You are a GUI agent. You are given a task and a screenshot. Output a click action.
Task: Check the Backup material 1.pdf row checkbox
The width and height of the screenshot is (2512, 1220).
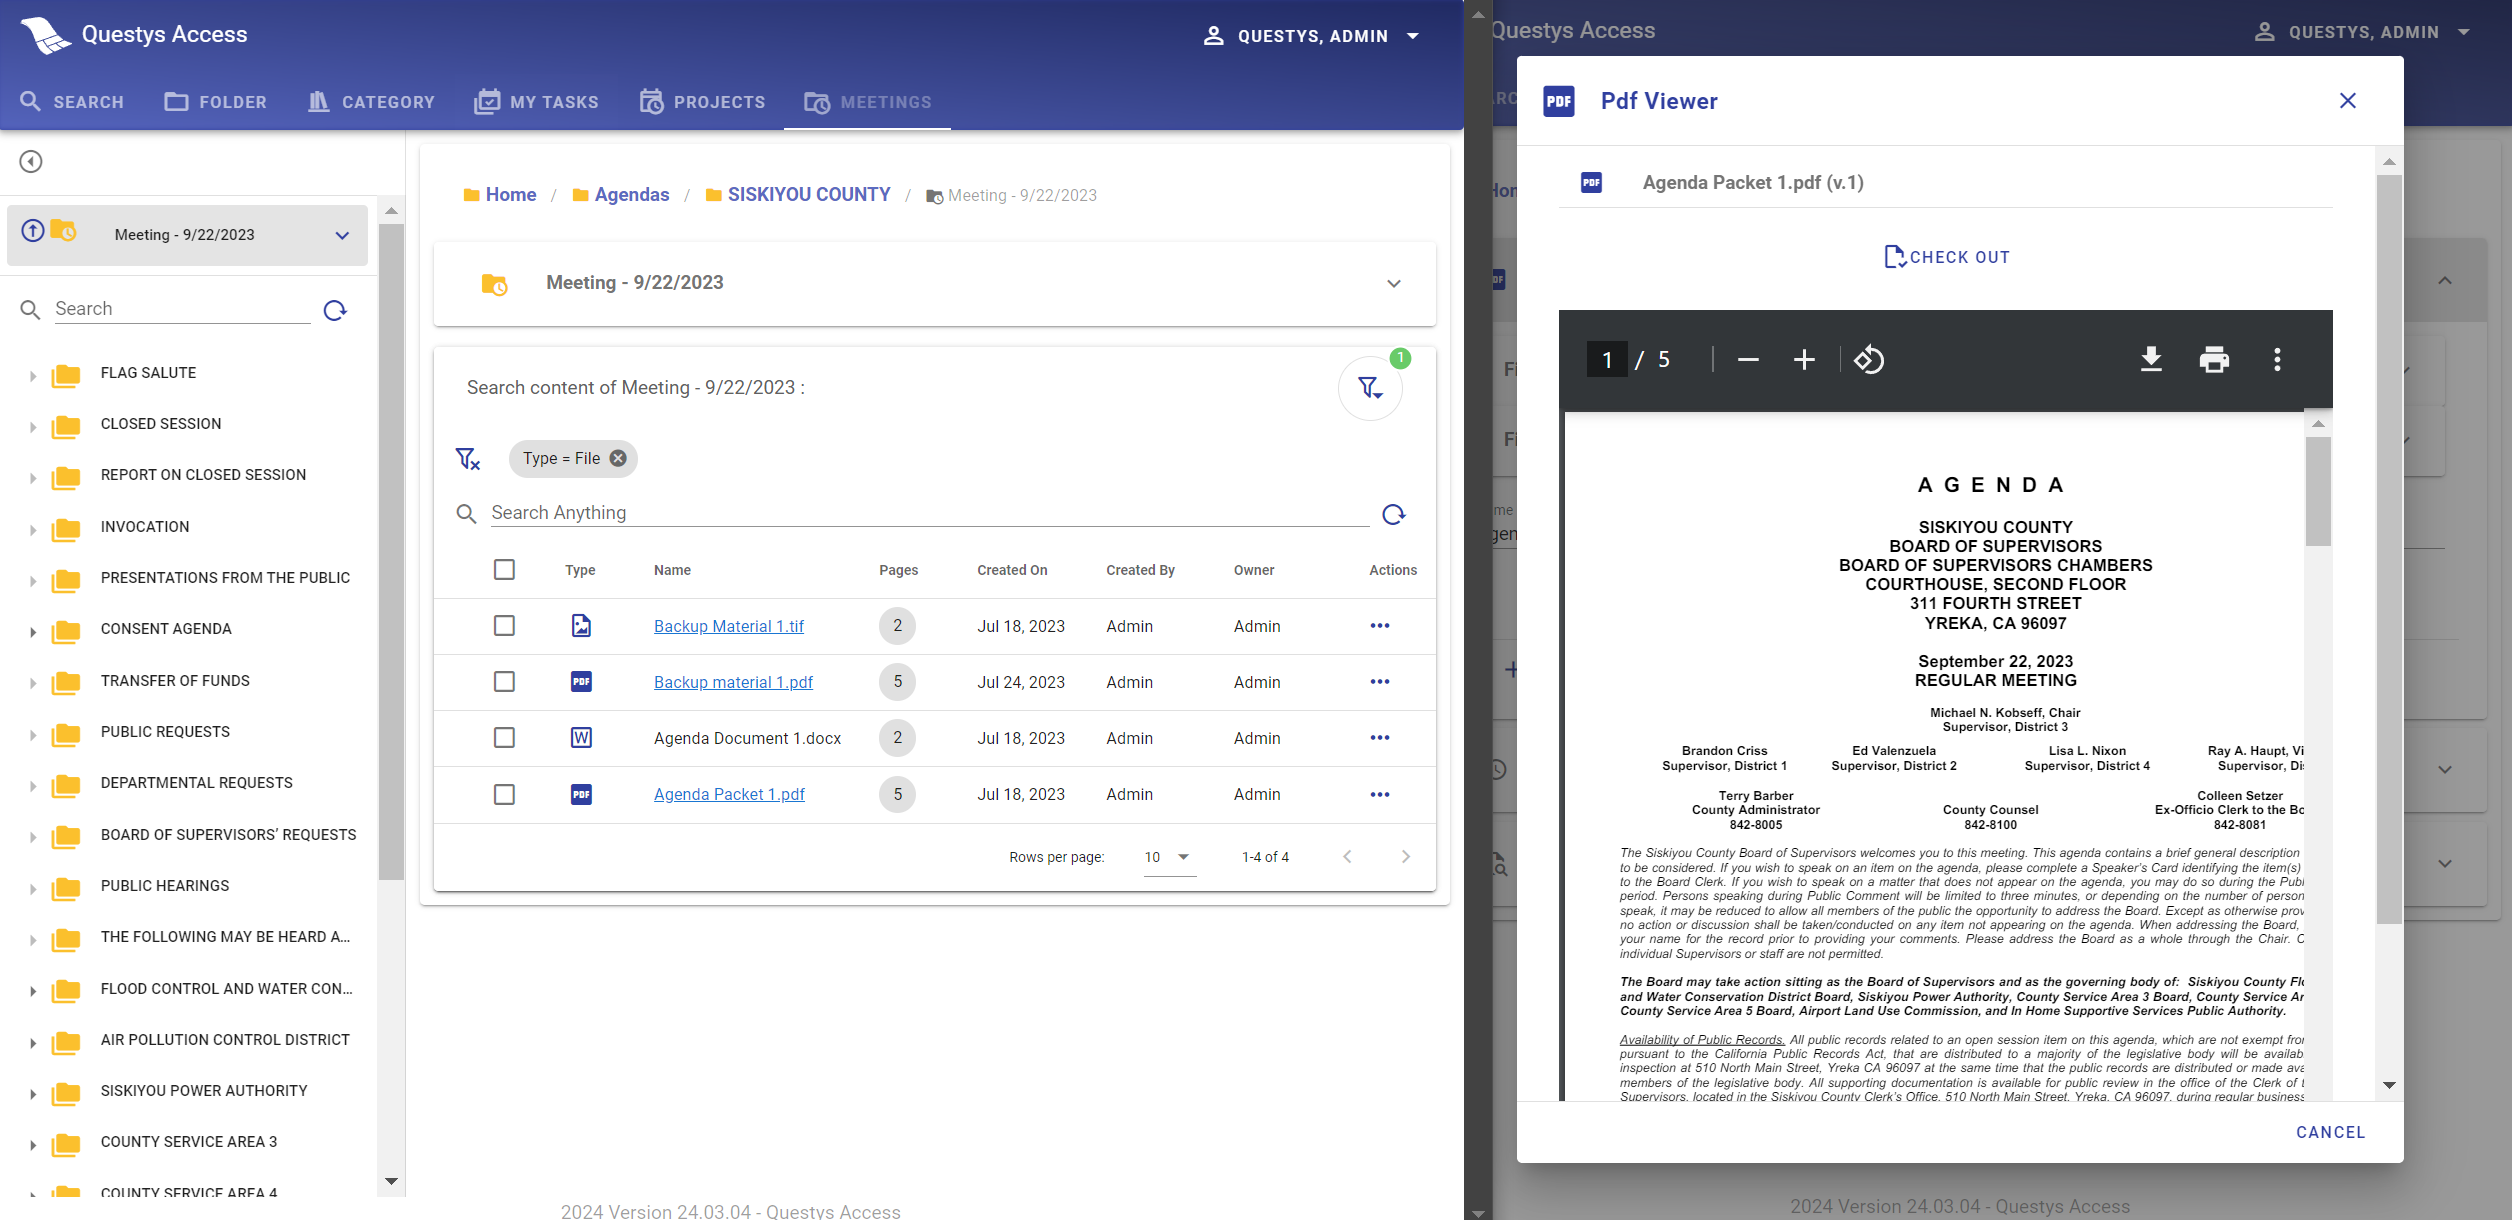[x=504, y=682]
